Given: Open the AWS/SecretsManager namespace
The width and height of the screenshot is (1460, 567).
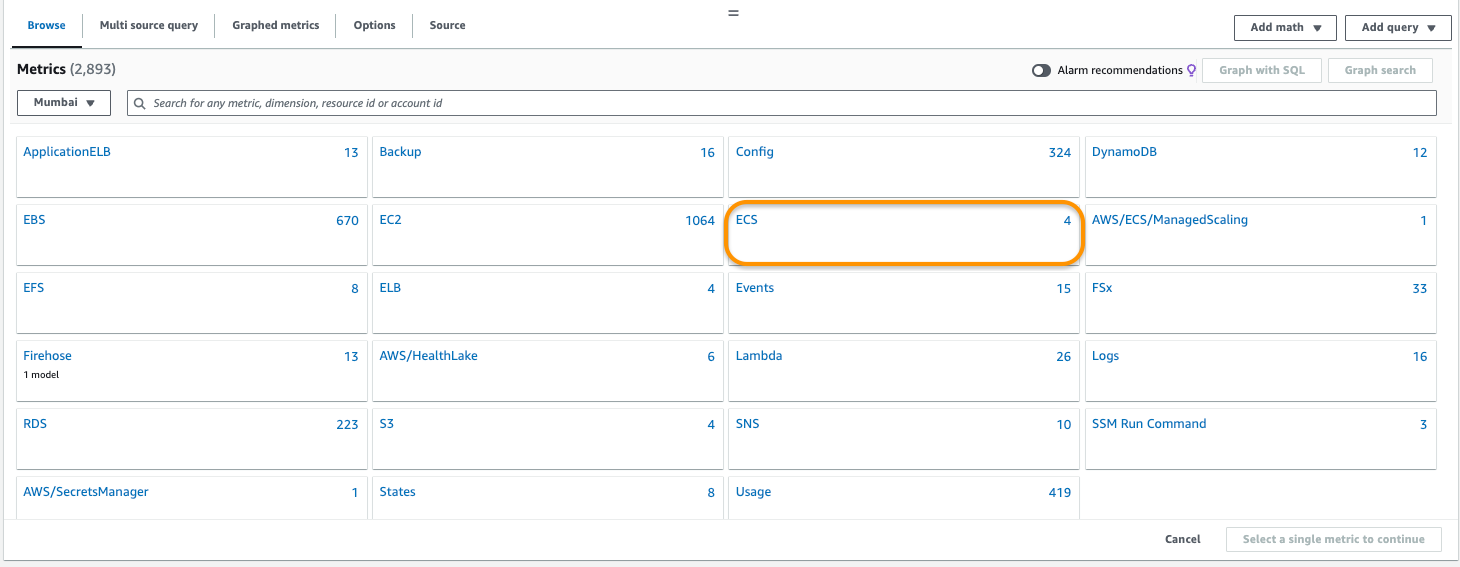Looking at the screenshot, I should pos(192,498).
